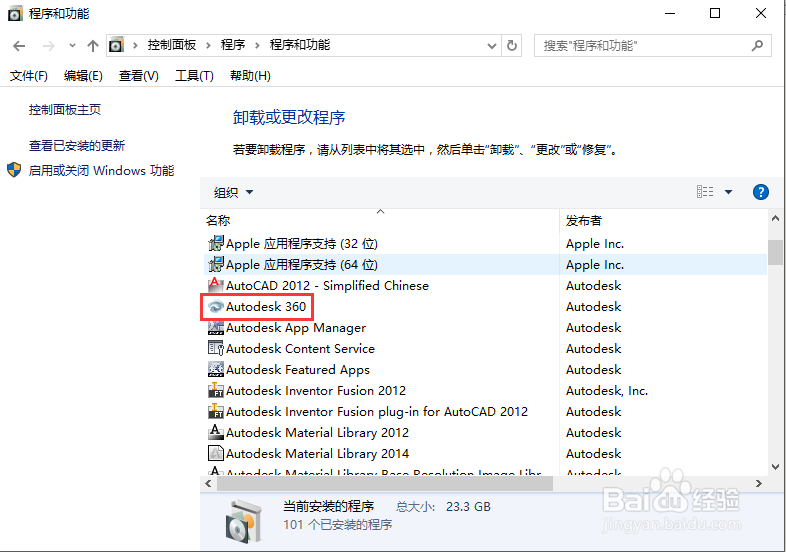
Task: Open the 组织 dropdown
Action: tap(233, 192)
